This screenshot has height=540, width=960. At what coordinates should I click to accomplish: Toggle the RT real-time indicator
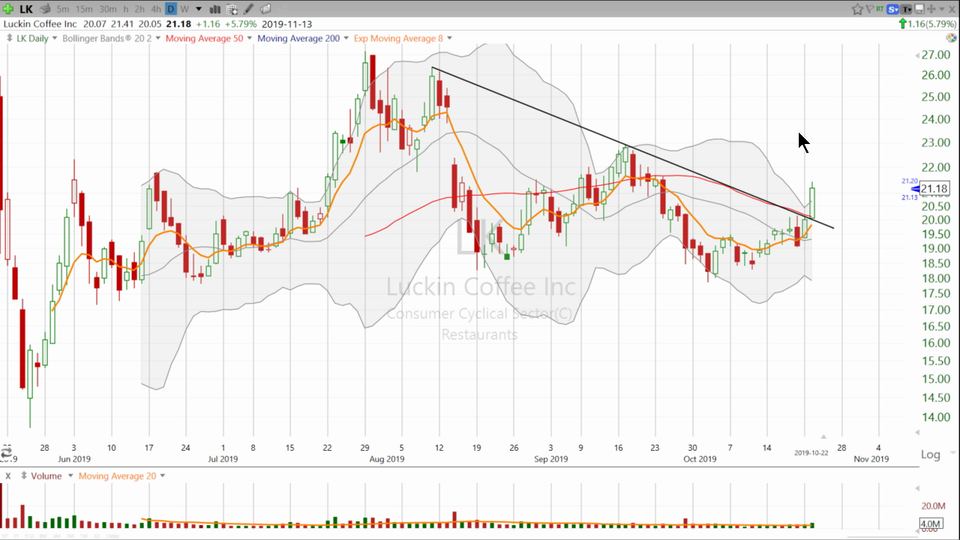click(x=880, y=9)
